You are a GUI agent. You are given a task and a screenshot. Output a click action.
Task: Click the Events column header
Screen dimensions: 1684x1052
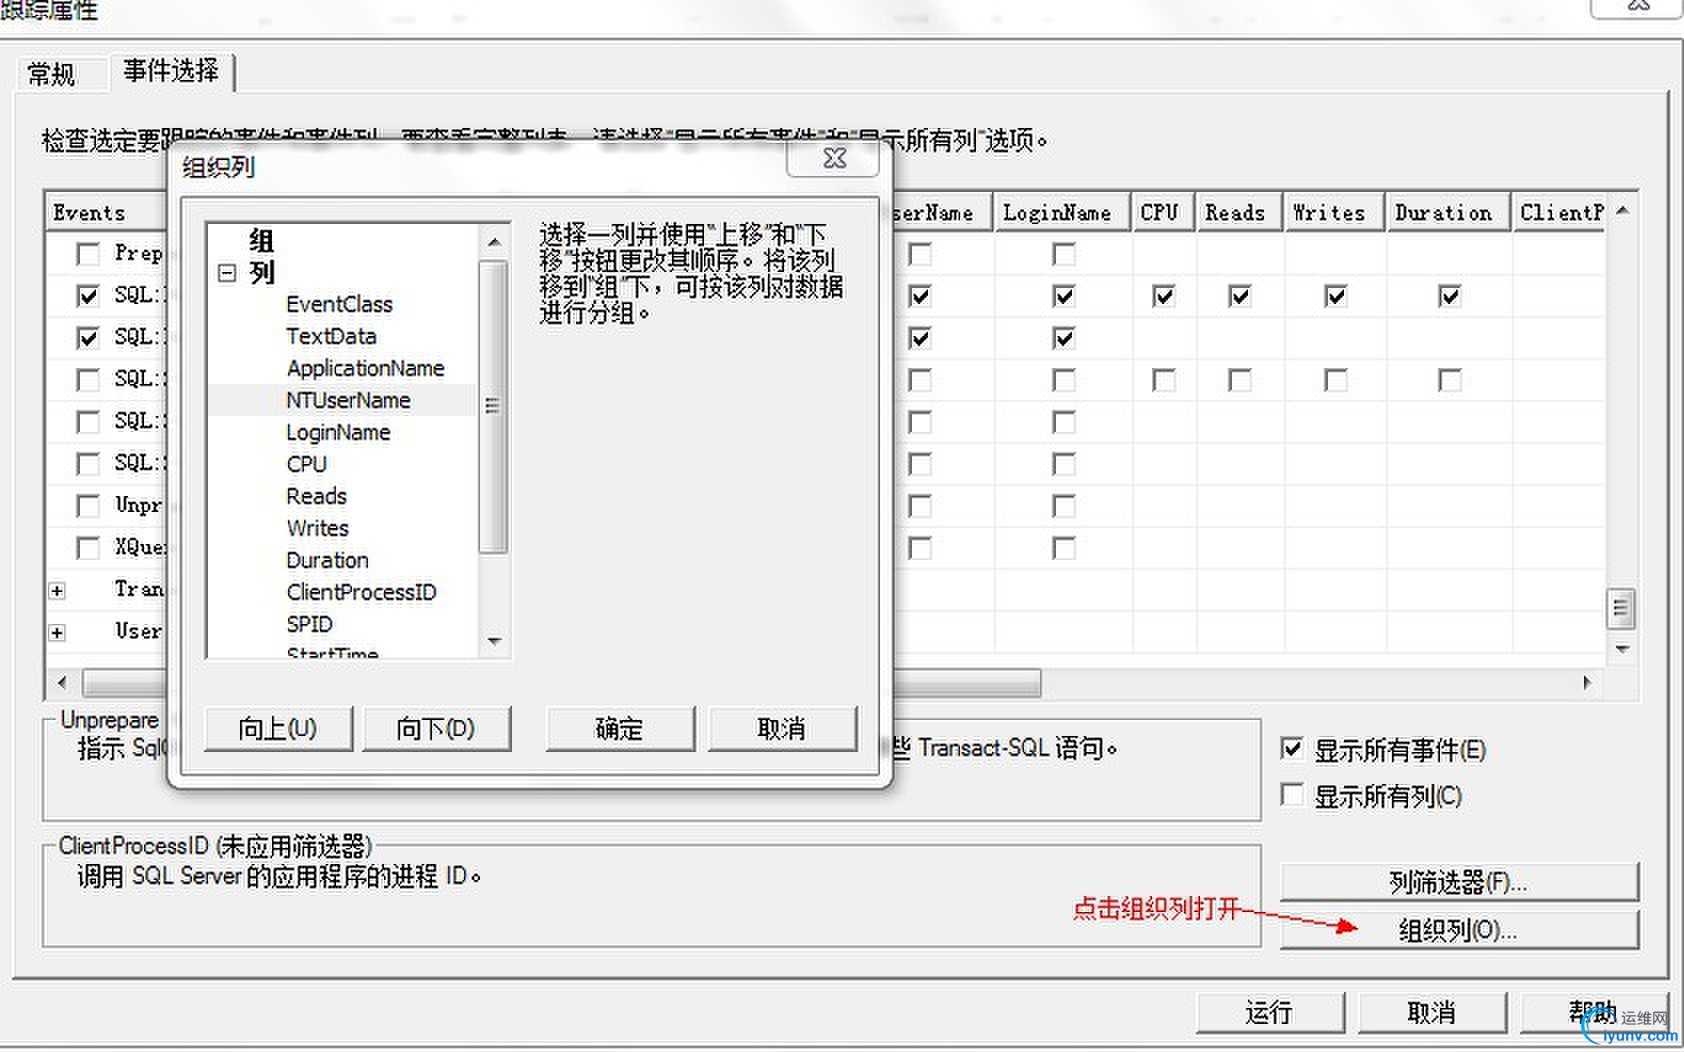tap(106, 212)
